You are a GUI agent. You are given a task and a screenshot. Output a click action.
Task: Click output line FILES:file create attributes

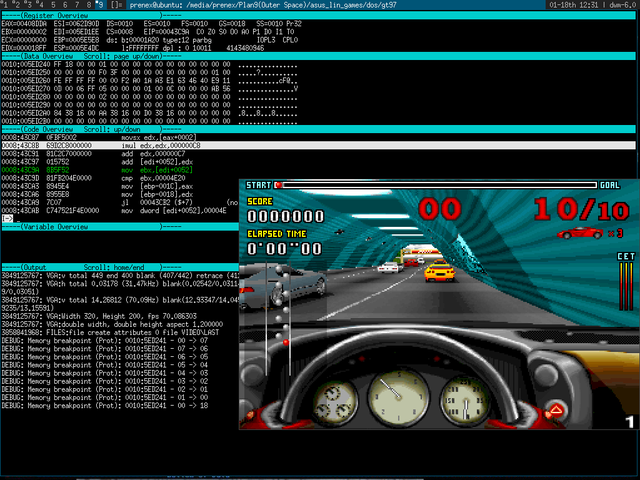[110, 332]
